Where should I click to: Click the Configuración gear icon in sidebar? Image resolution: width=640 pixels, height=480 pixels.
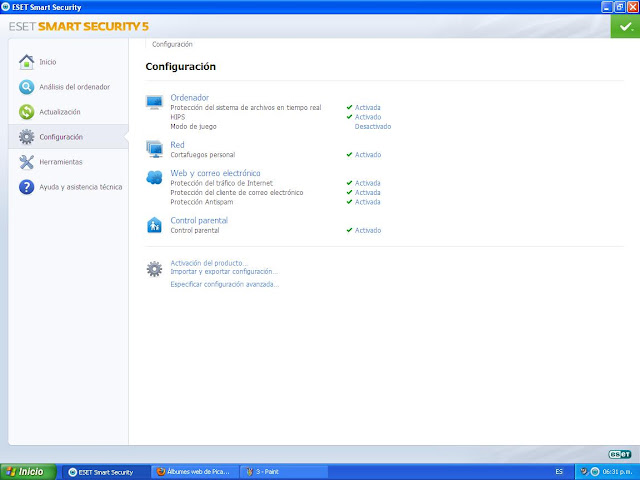[27, 137]
